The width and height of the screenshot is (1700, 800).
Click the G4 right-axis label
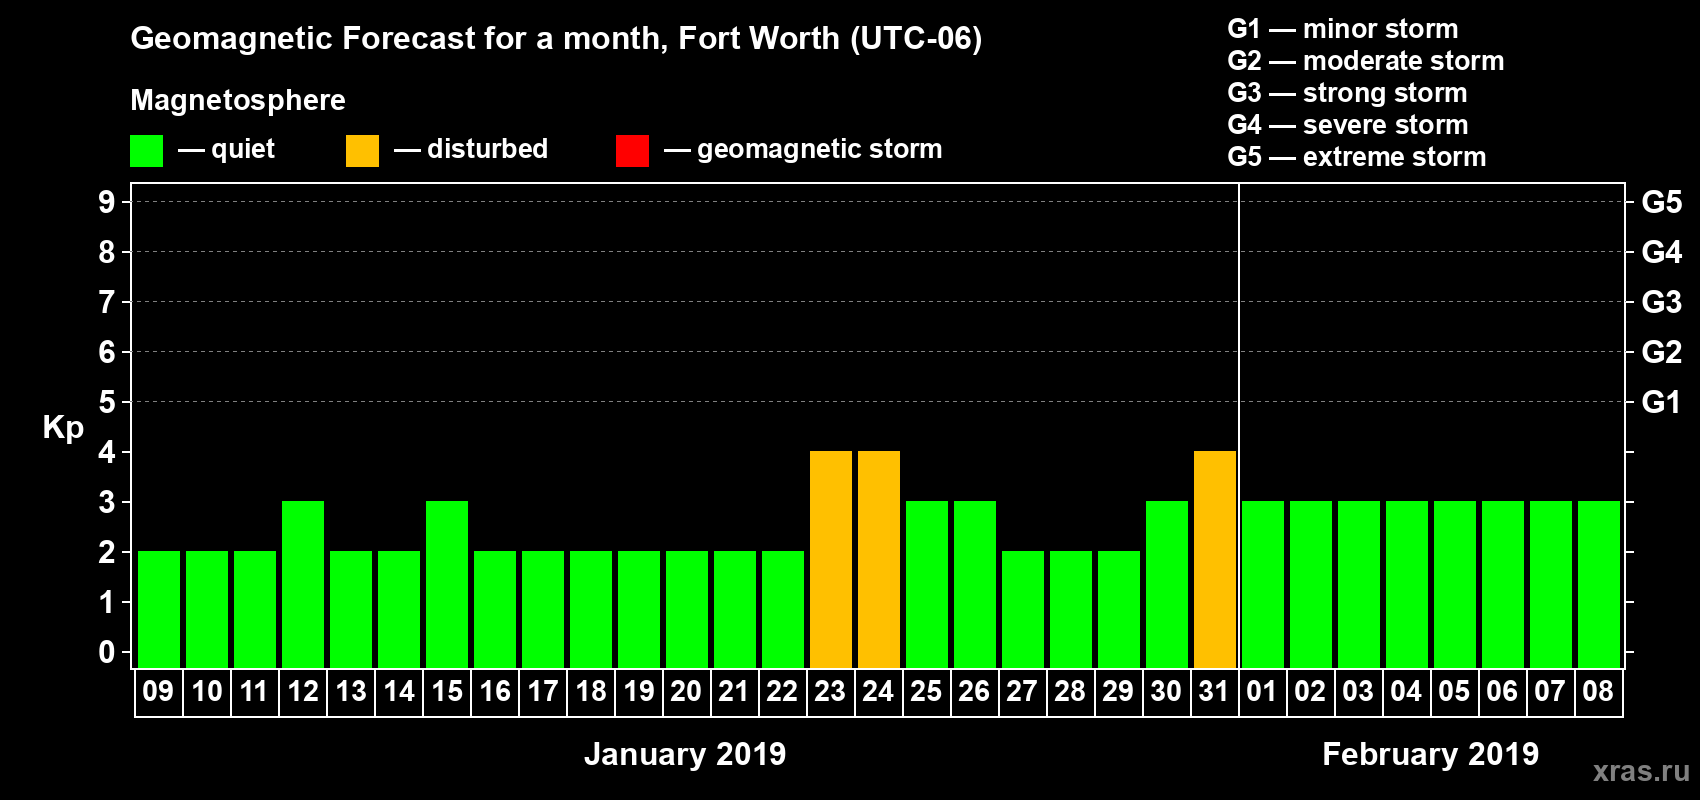[1662, 252]
